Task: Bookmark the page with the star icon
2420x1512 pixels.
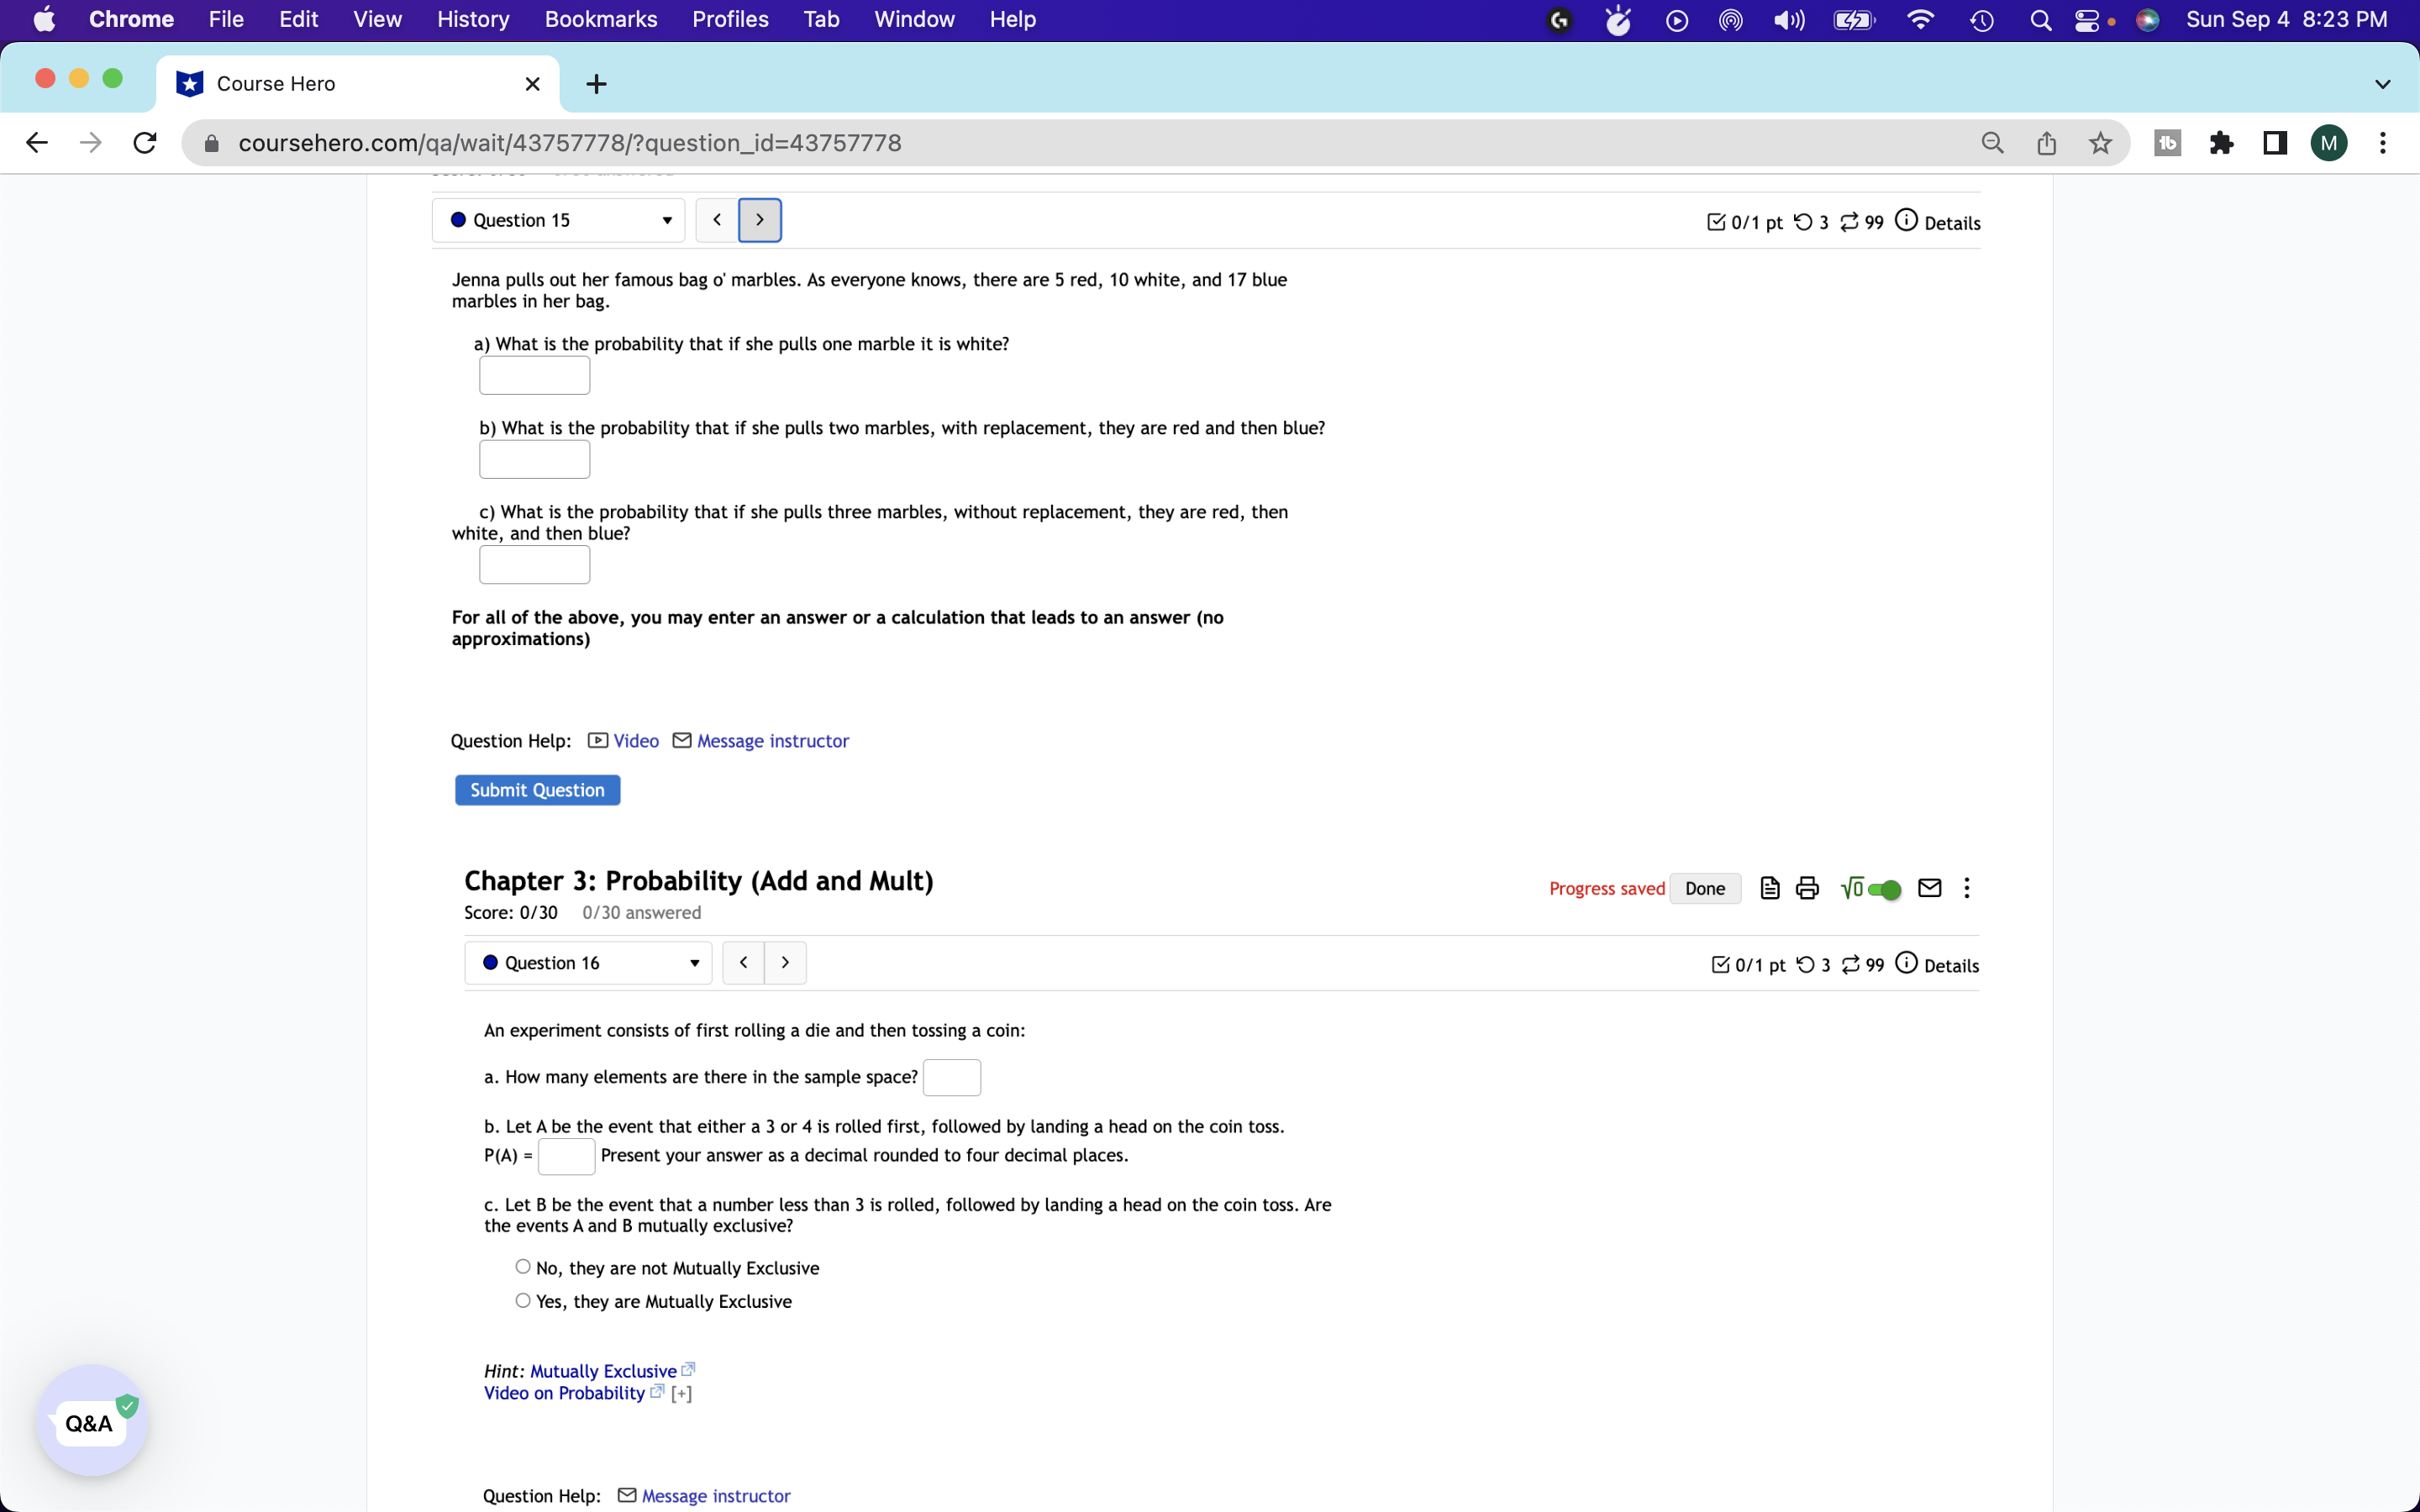Action: [2100, 143]
